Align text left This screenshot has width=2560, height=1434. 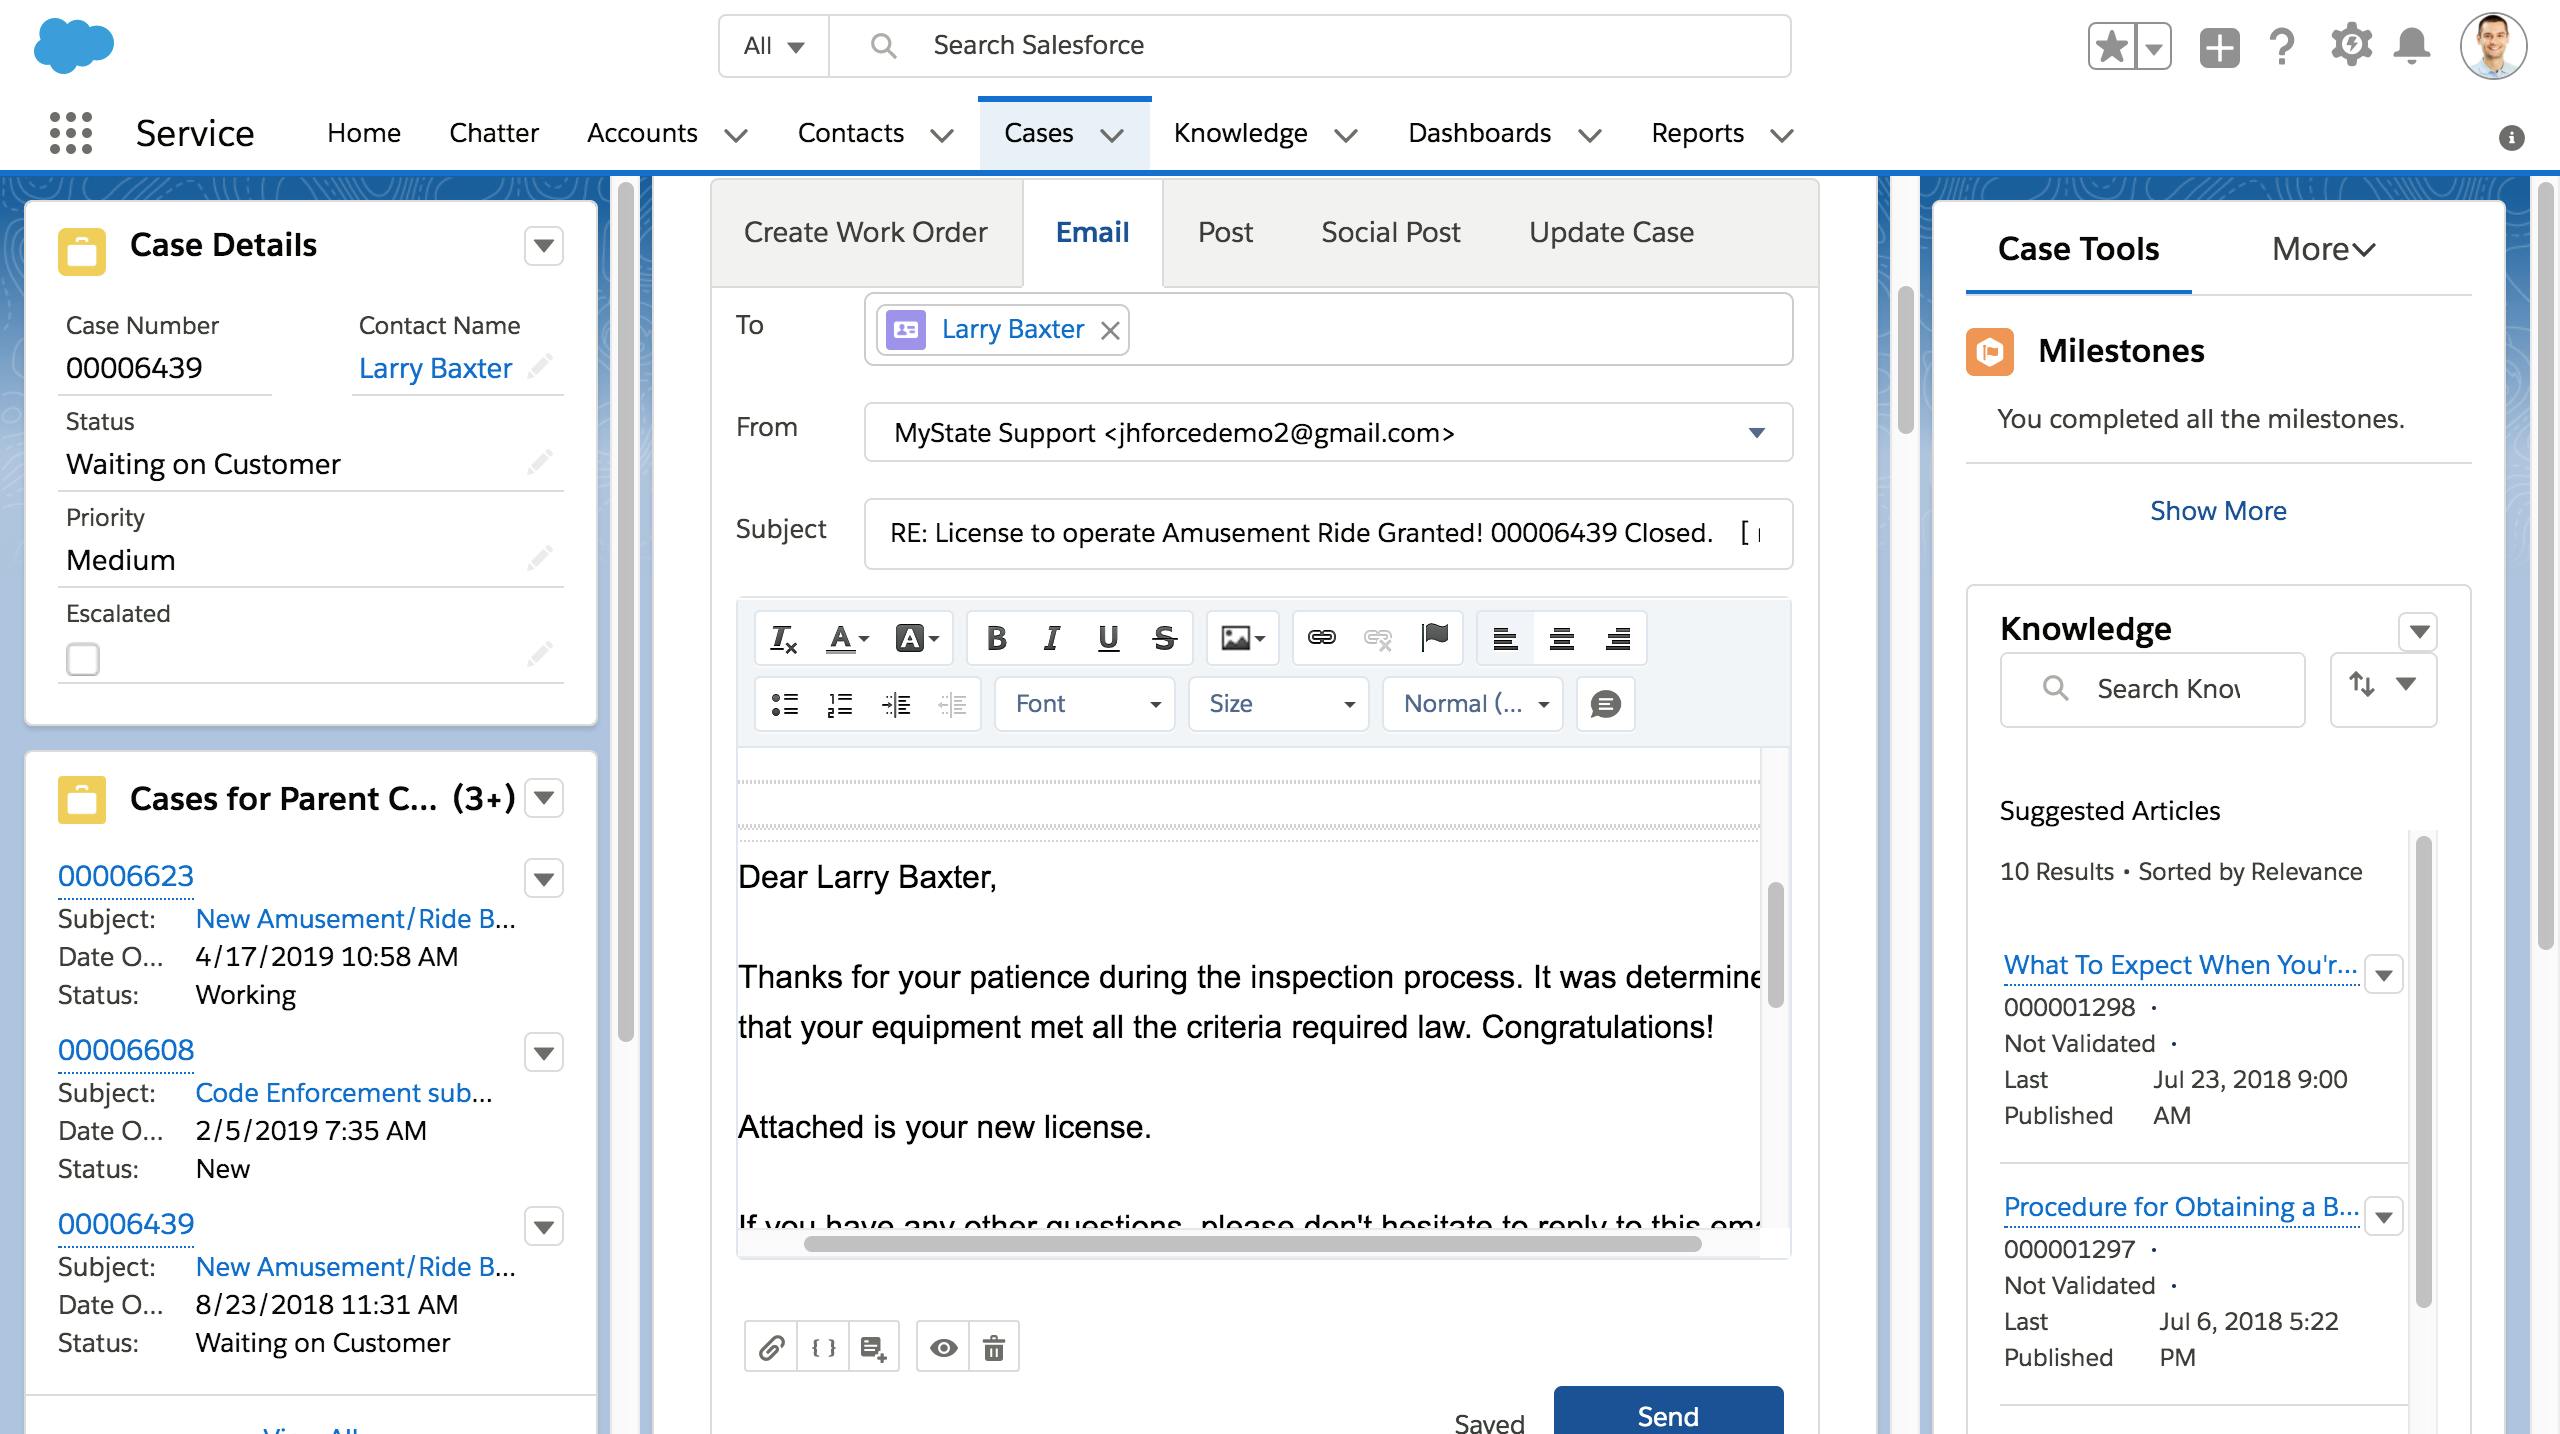[1506, 638]
